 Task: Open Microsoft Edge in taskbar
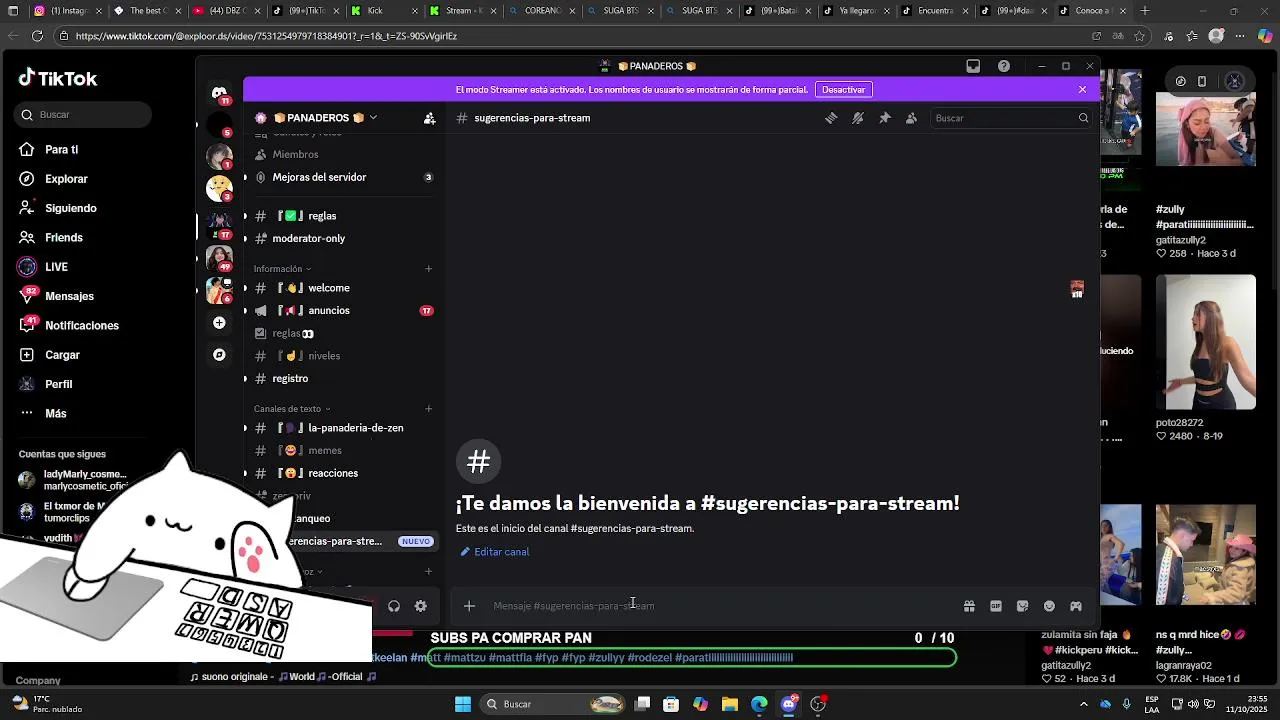click(x=759, y=704)
